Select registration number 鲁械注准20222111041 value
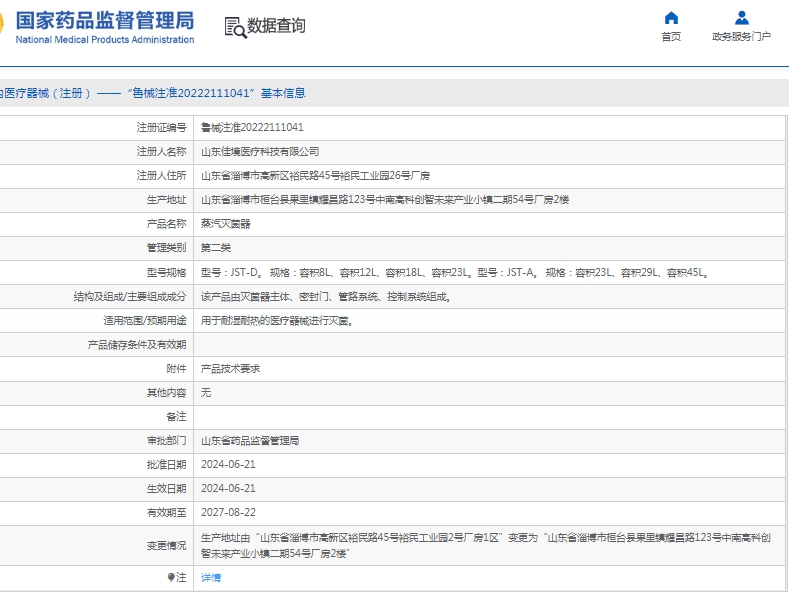 [x=252, y=127]
